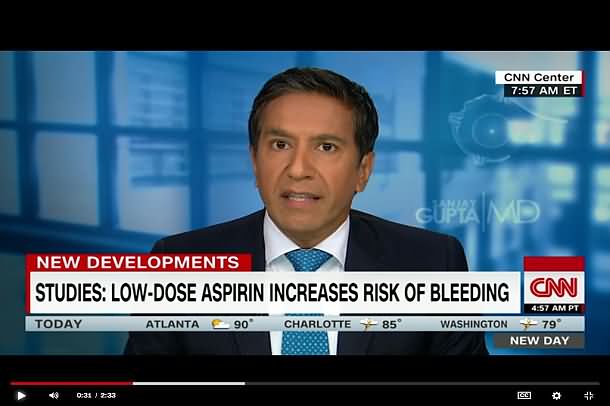Click the Charlotte sun weather icon
610x406 pixels.
(x=368, y=324)
